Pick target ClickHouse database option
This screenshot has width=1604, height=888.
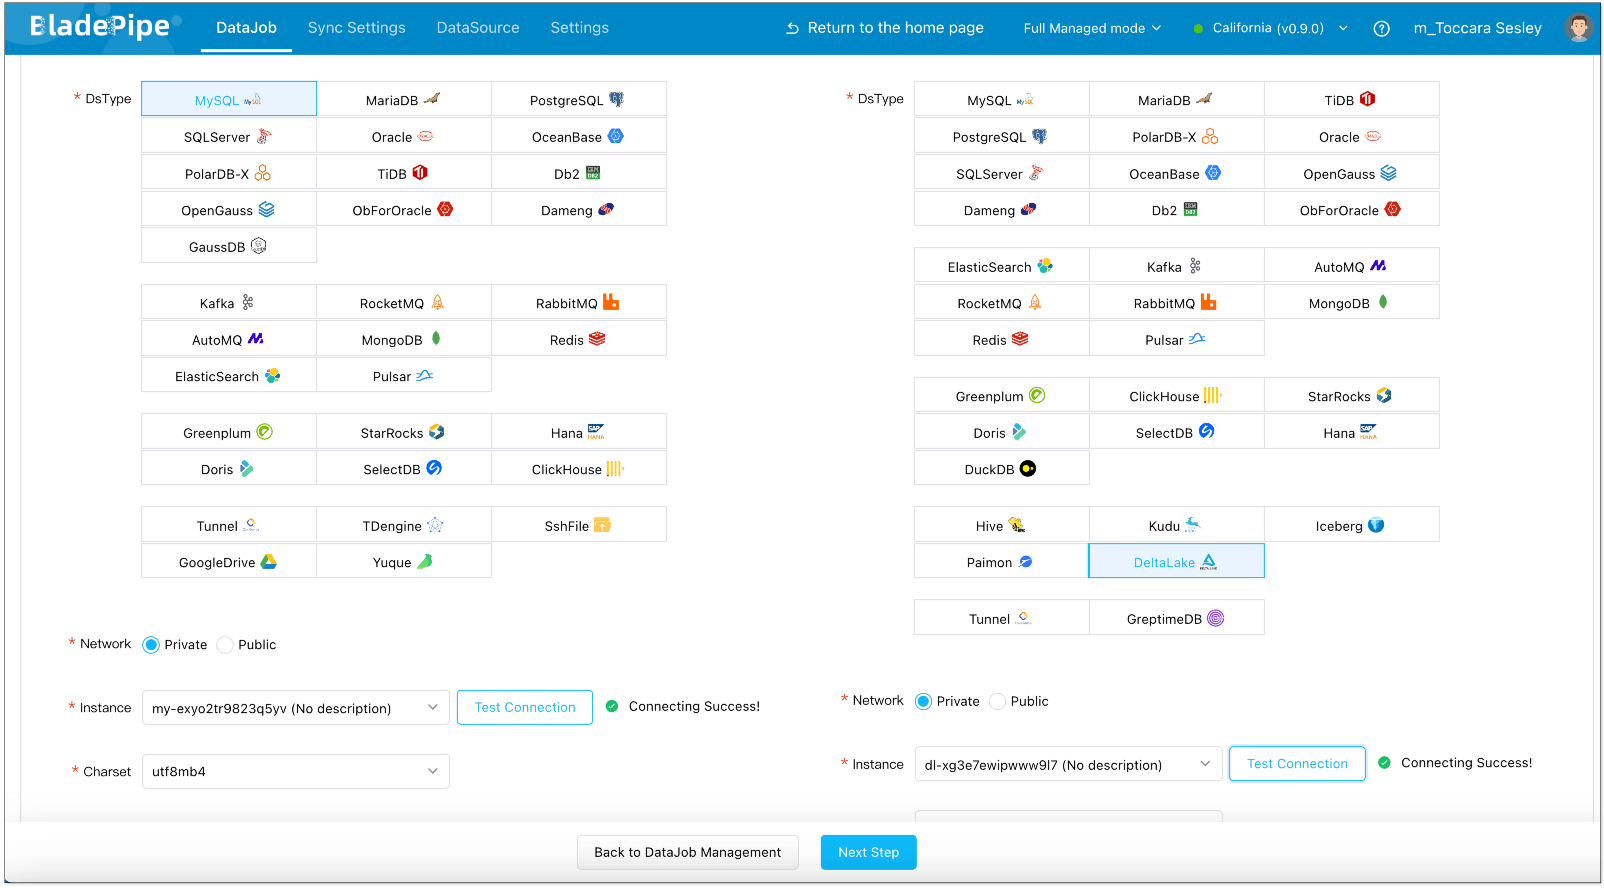pyautogui.click(x=1175, y=396)
